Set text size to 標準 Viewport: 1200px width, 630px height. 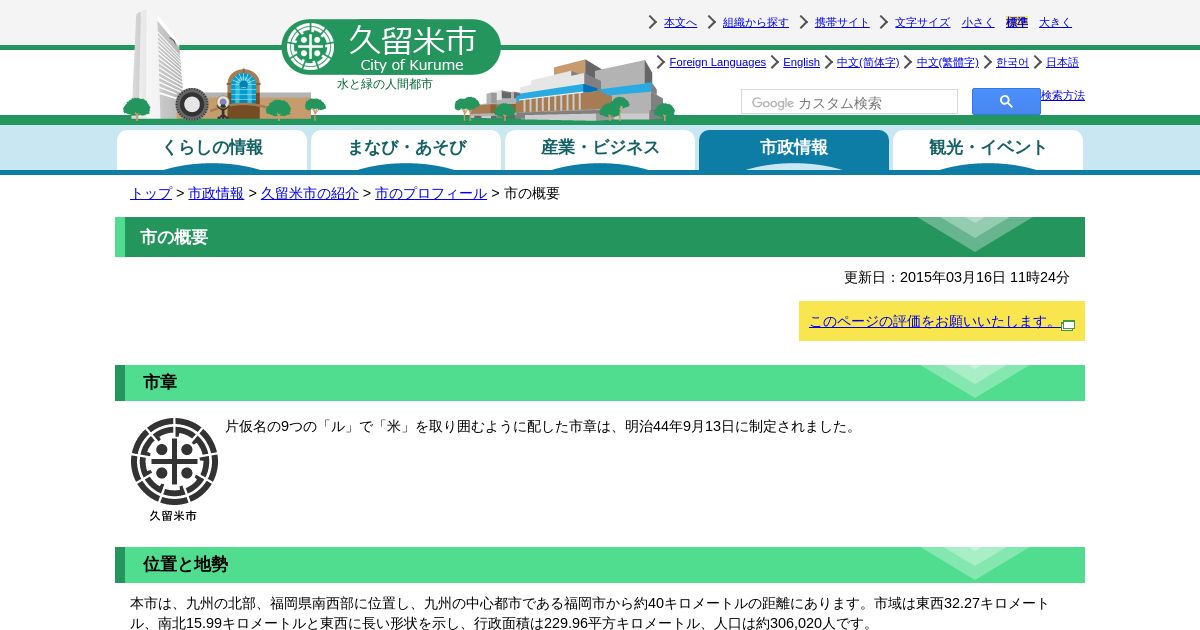(1017, 22)
